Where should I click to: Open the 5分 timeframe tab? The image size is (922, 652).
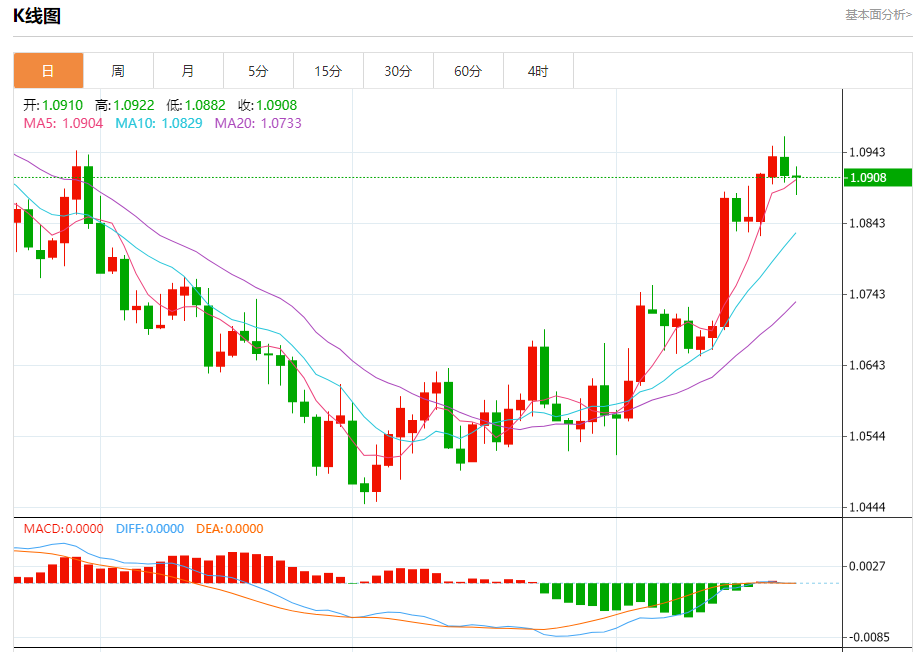[258, 71]
